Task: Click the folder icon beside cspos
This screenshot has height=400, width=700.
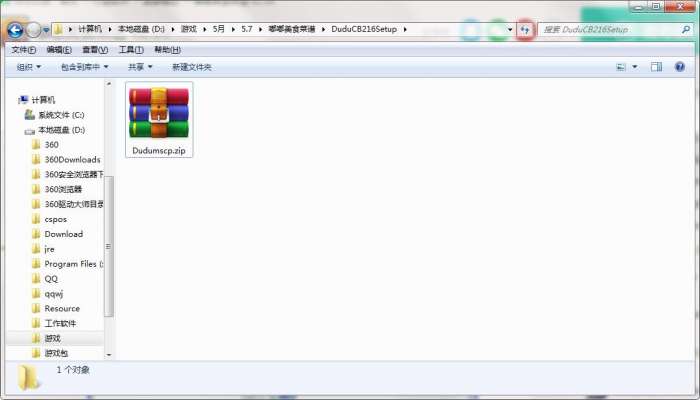Action: tap(37, 219)
